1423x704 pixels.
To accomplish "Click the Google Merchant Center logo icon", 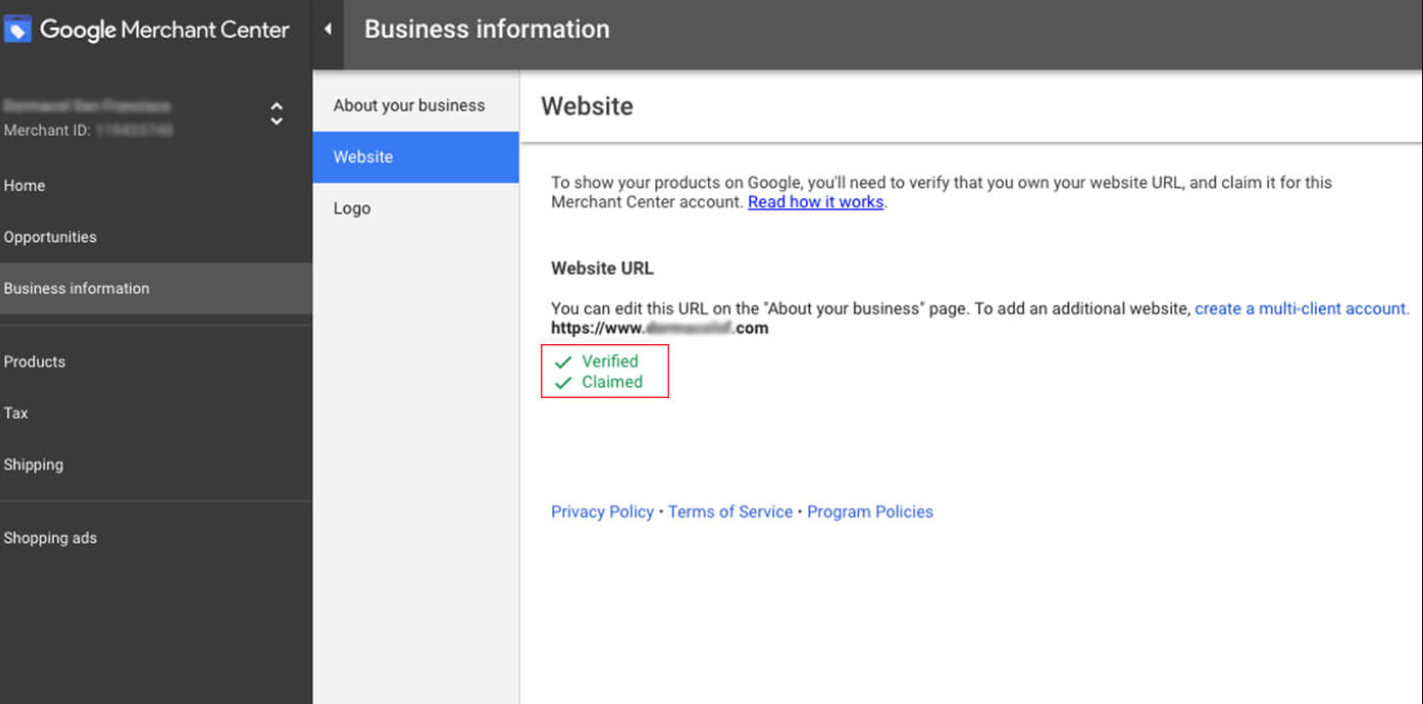I will pos(17,29).
